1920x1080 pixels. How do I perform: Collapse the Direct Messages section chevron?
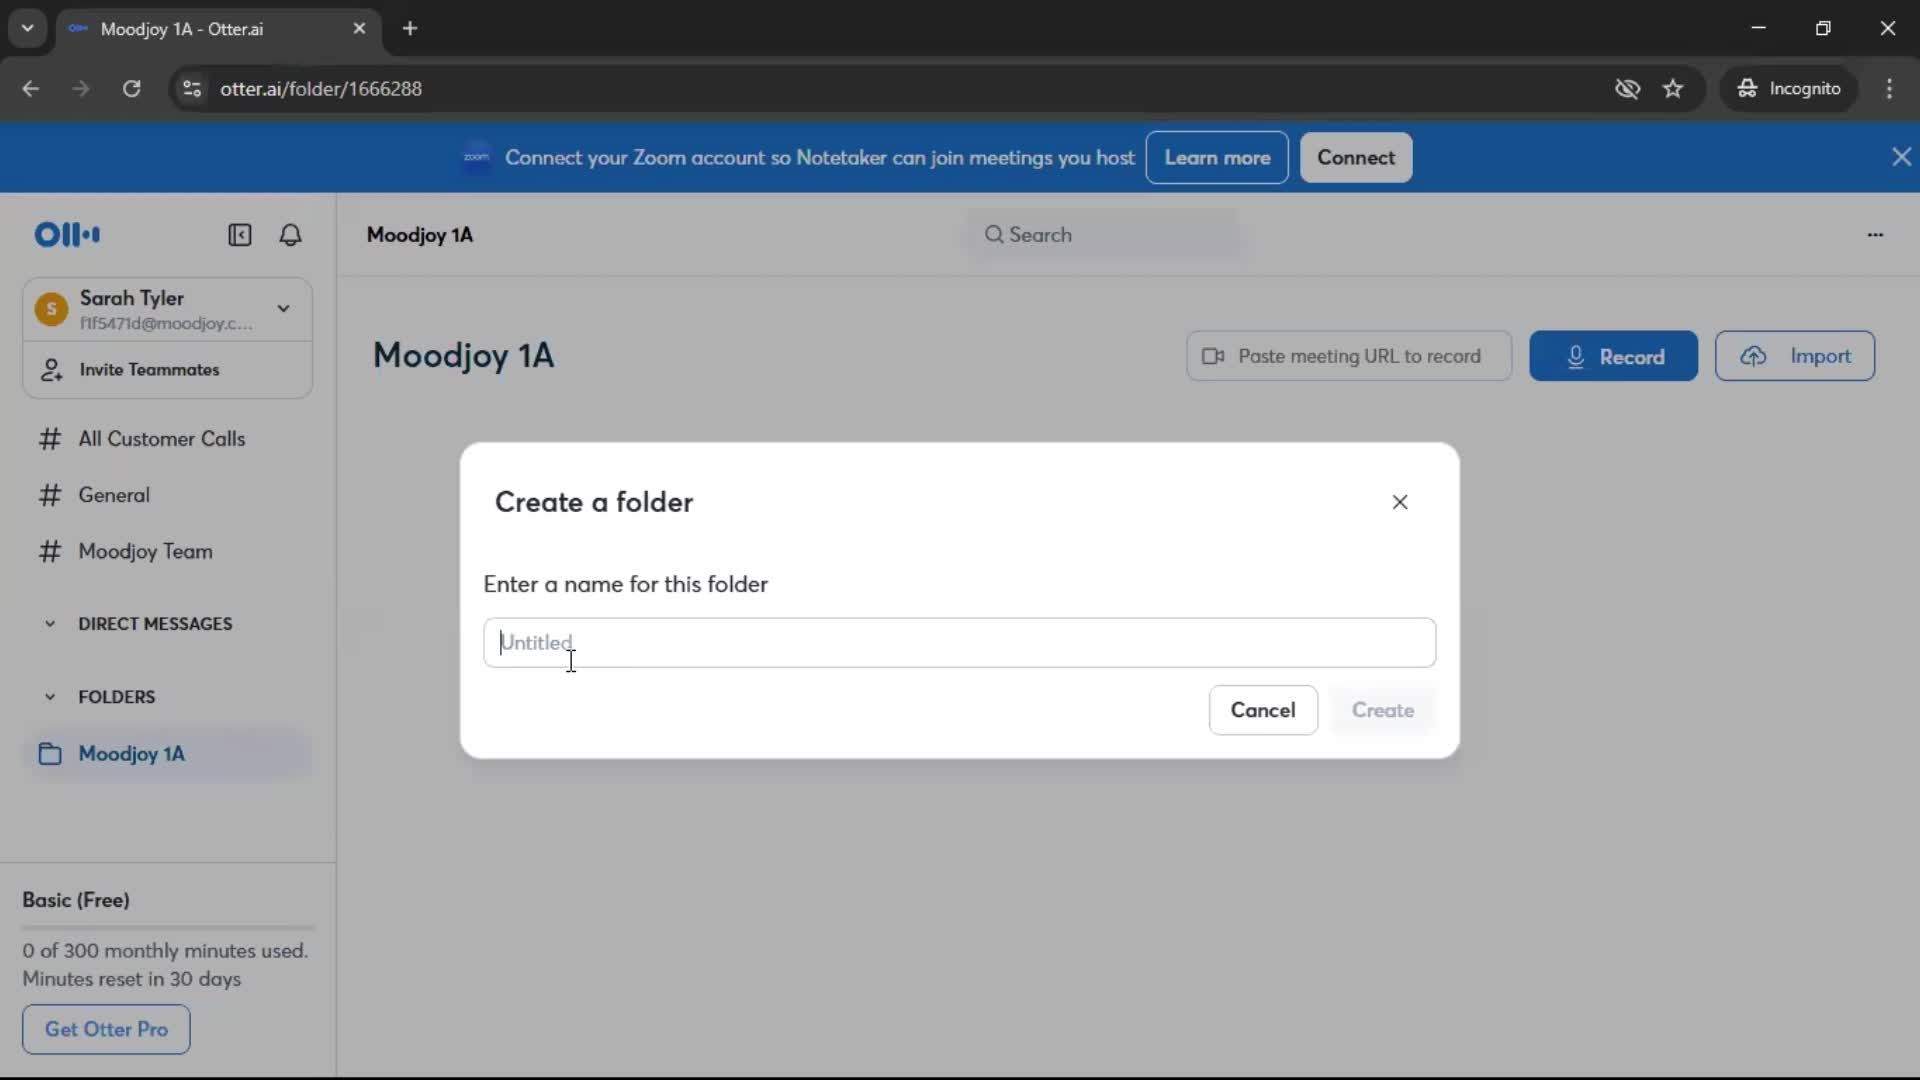pyautogui.click(x=50, y=624)
